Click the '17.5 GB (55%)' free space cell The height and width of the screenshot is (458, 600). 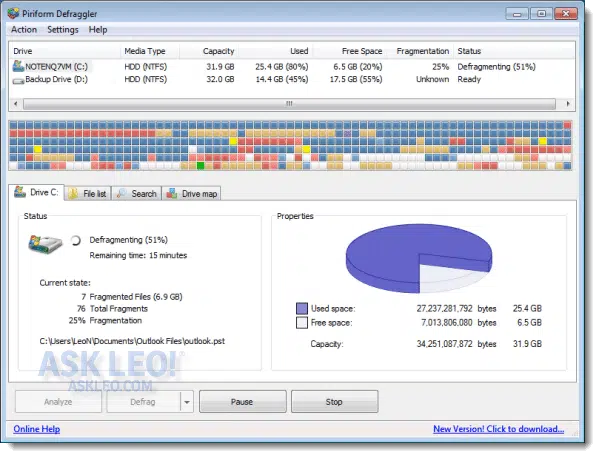(x=356, y=79)
